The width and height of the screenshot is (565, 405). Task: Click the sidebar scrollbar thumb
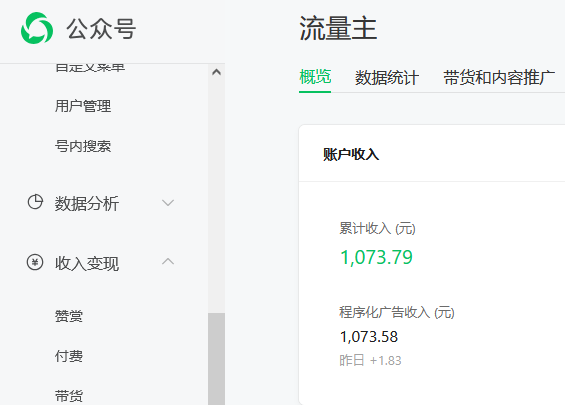217,359
